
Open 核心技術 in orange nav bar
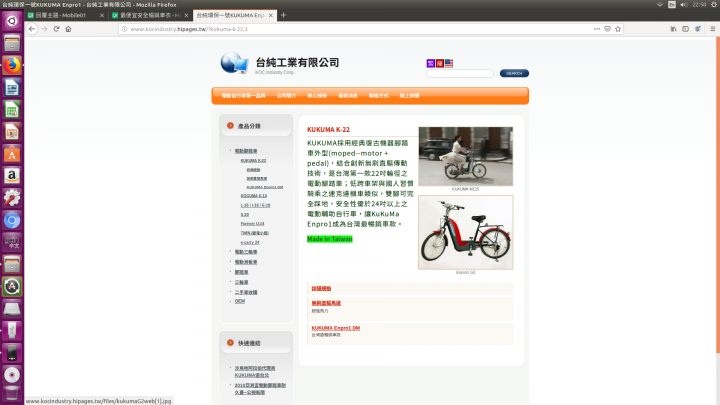(x=317, y=96)
